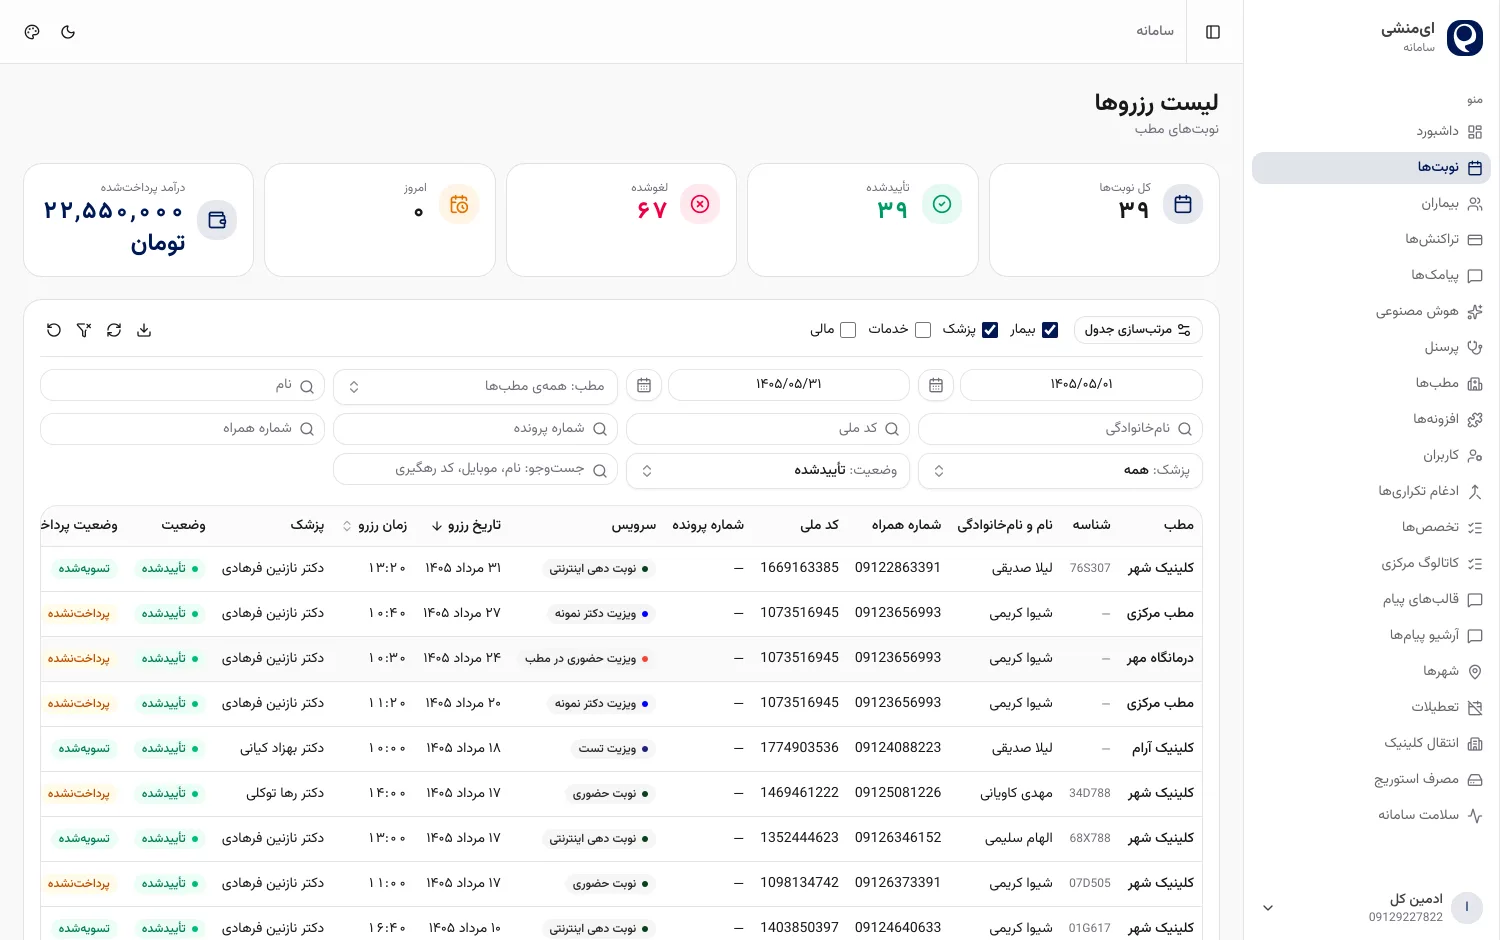Sort by زمان رزرو column header
Screen dimensions: 1500x940
[375, 525]
